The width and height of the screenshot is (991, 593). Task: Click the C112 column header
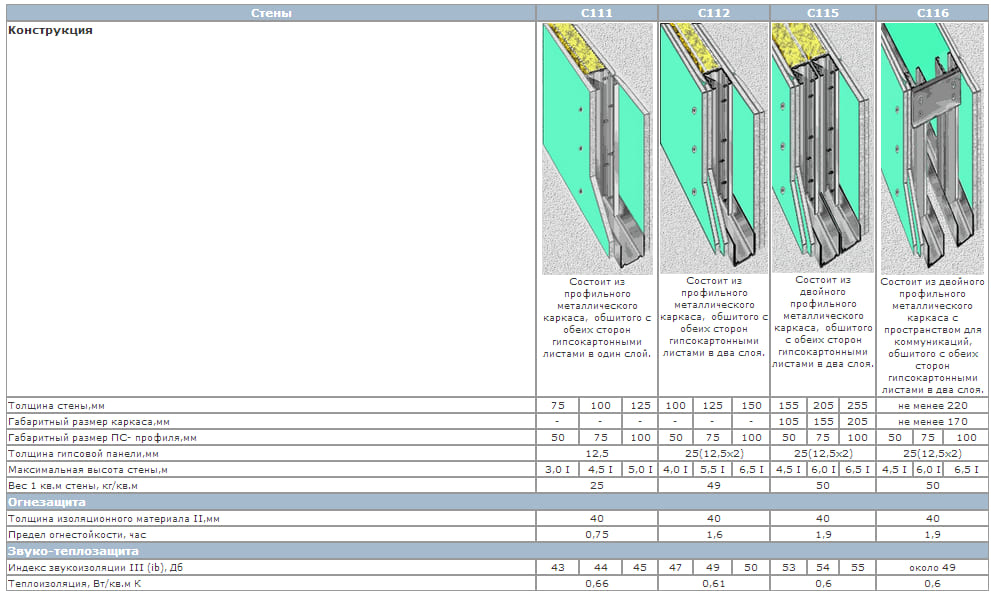[x=712, y=13]
